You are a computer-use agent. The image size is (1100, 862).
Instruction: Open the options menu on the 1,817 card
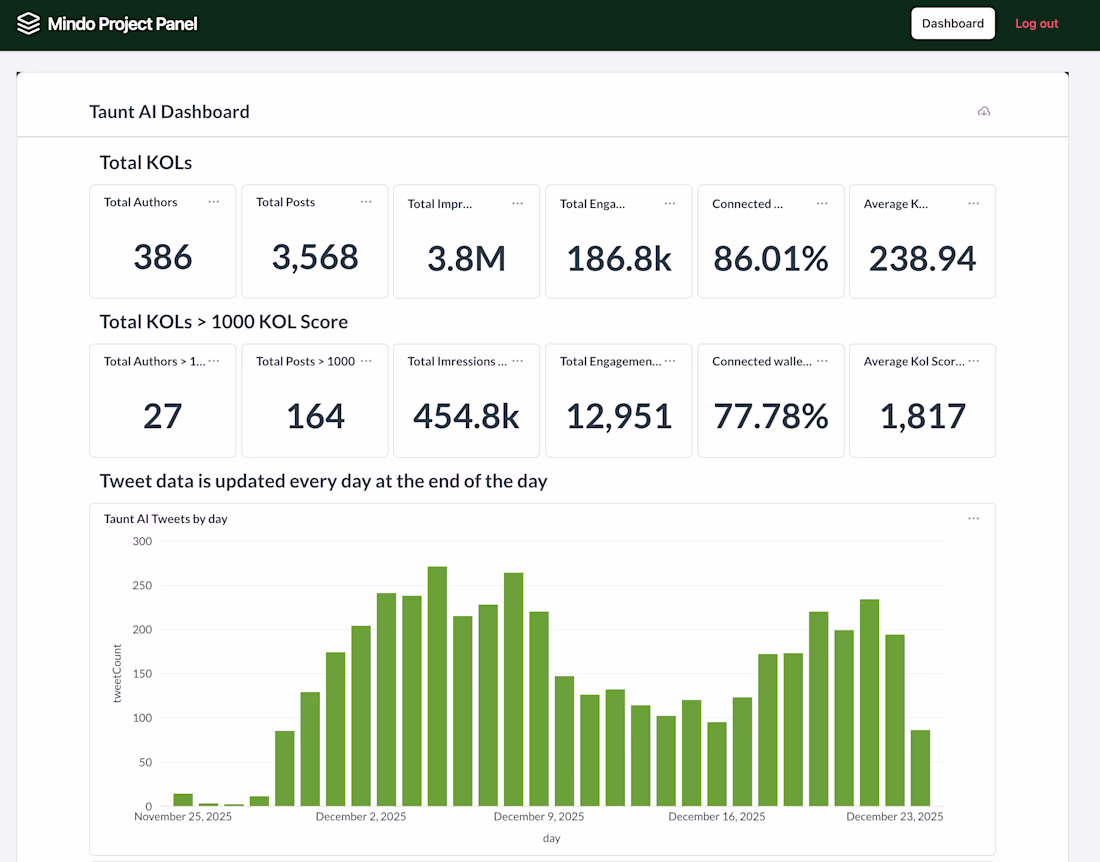click(974, 361)
